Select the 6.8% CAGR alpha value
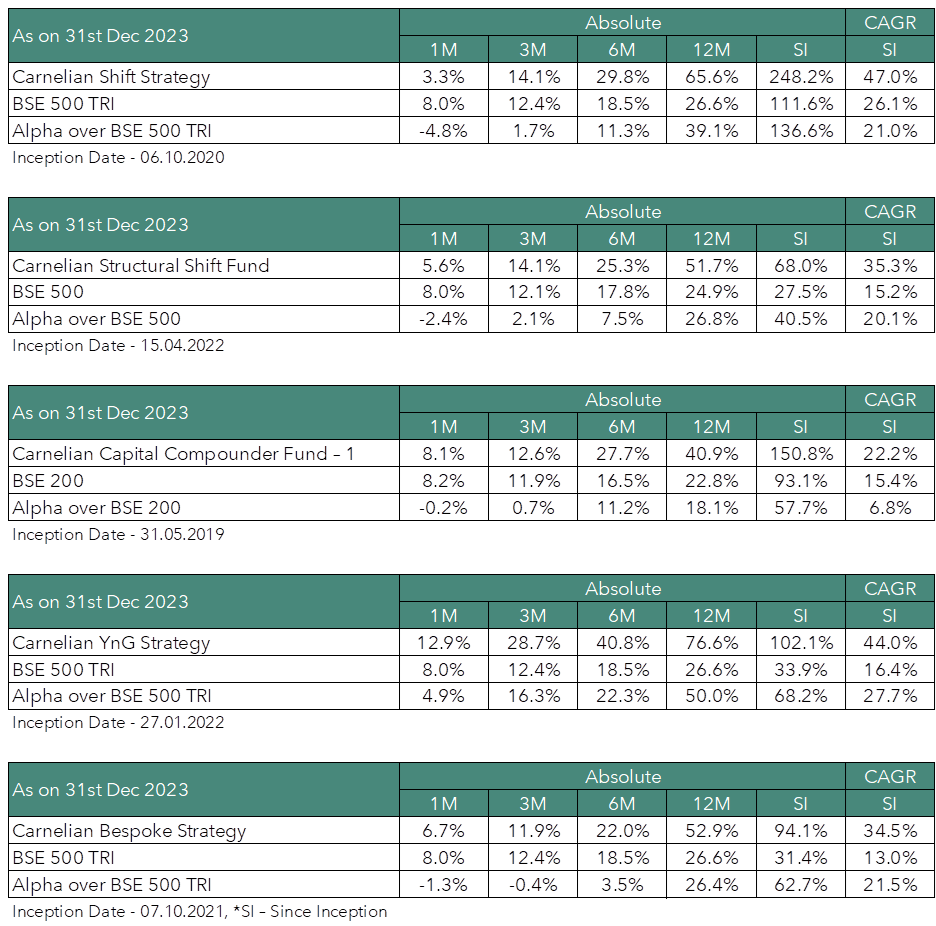The width and height of the screenshot is (936, 926). [890, 507]
